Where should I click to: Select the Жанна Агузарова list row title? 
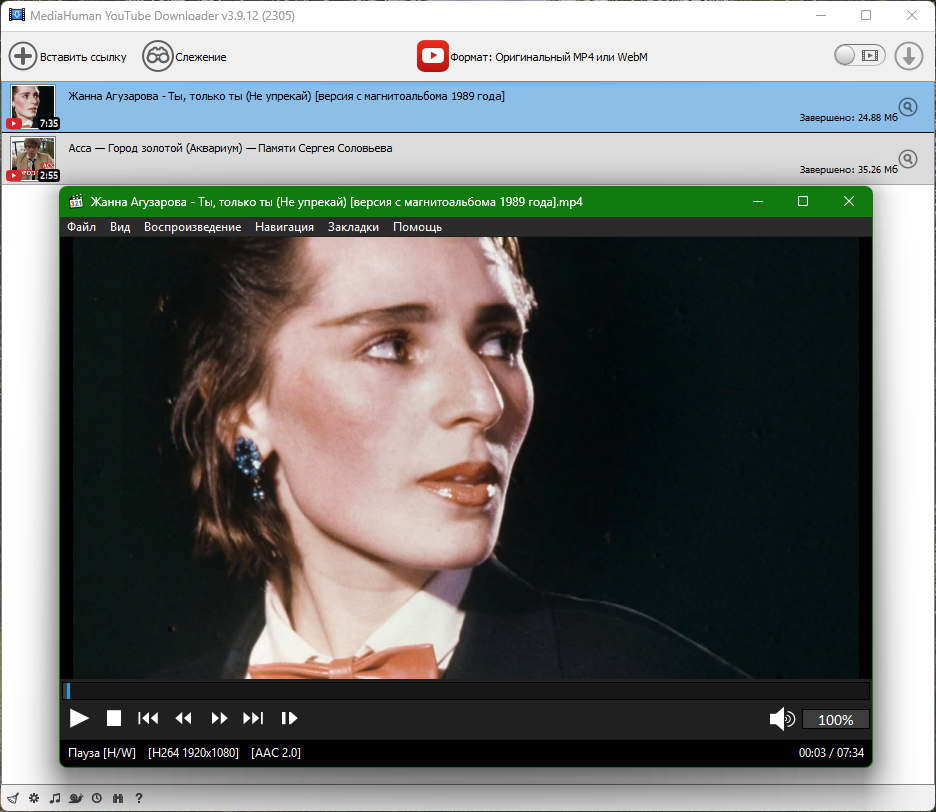(287, 96)
